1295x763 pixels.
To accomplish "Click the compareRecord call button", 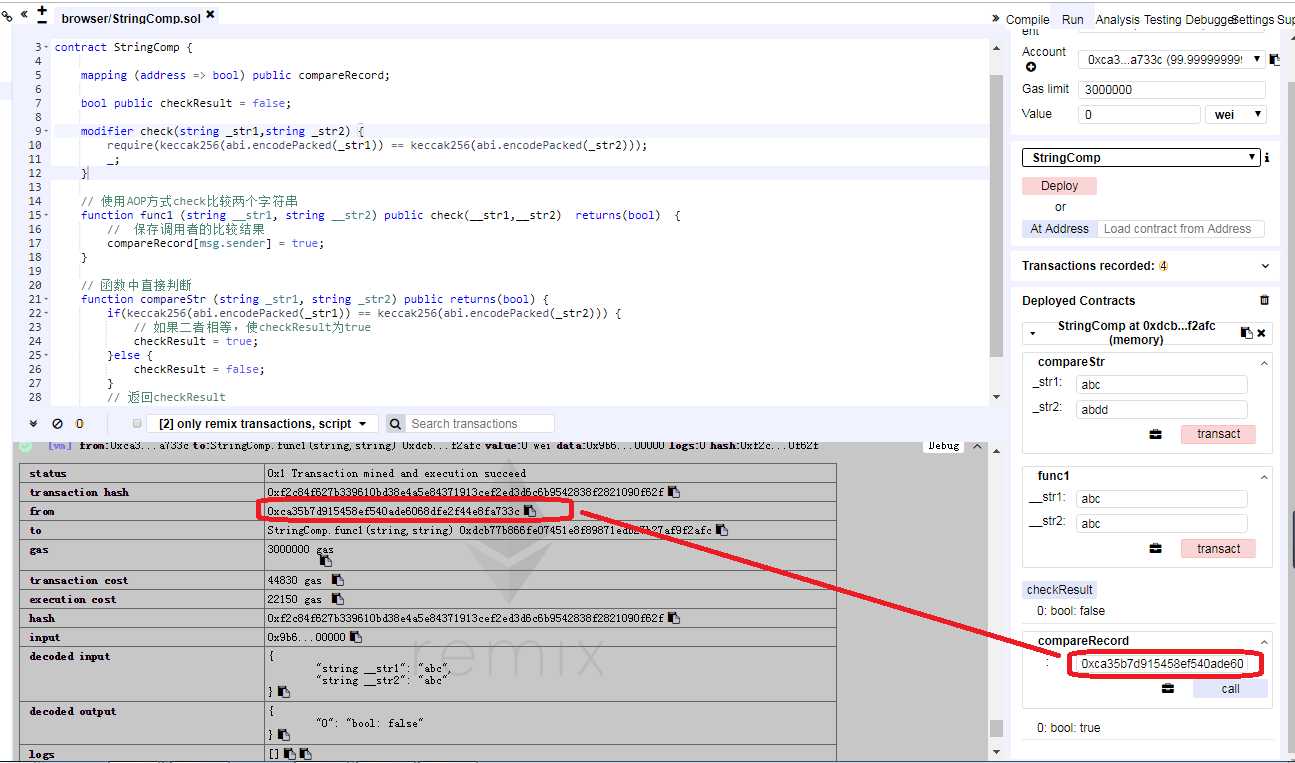I will [x=1230, y=689].
